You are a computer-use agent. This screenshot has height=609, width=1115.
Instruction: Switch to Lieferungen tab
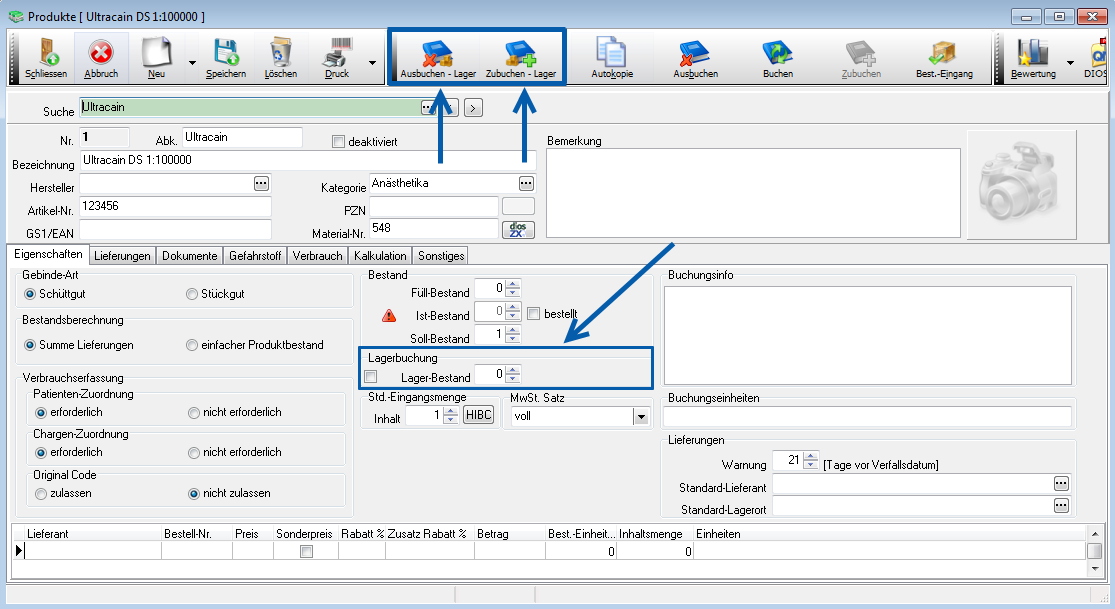click(x=122, y=255)
